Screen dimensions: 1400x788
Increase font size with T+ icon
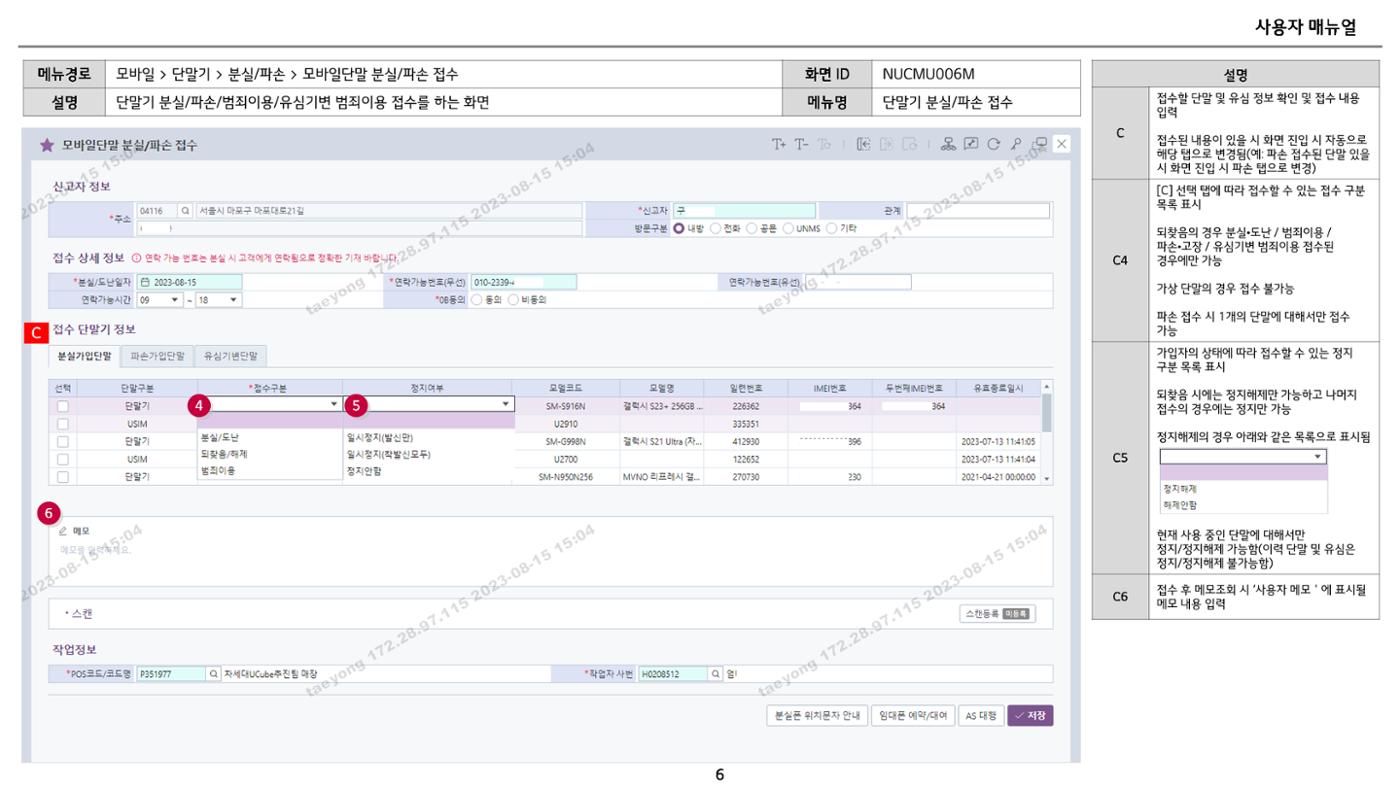pos(778,144)
